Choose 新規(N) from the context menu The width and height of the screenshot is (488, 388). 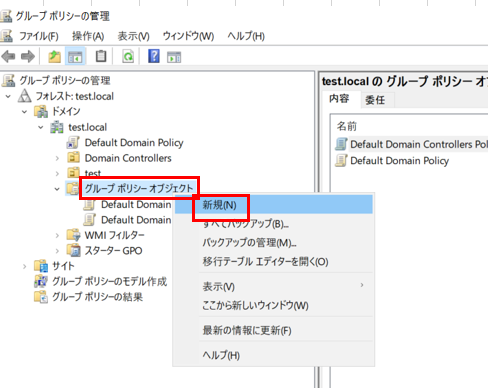[x=273, y=204]
